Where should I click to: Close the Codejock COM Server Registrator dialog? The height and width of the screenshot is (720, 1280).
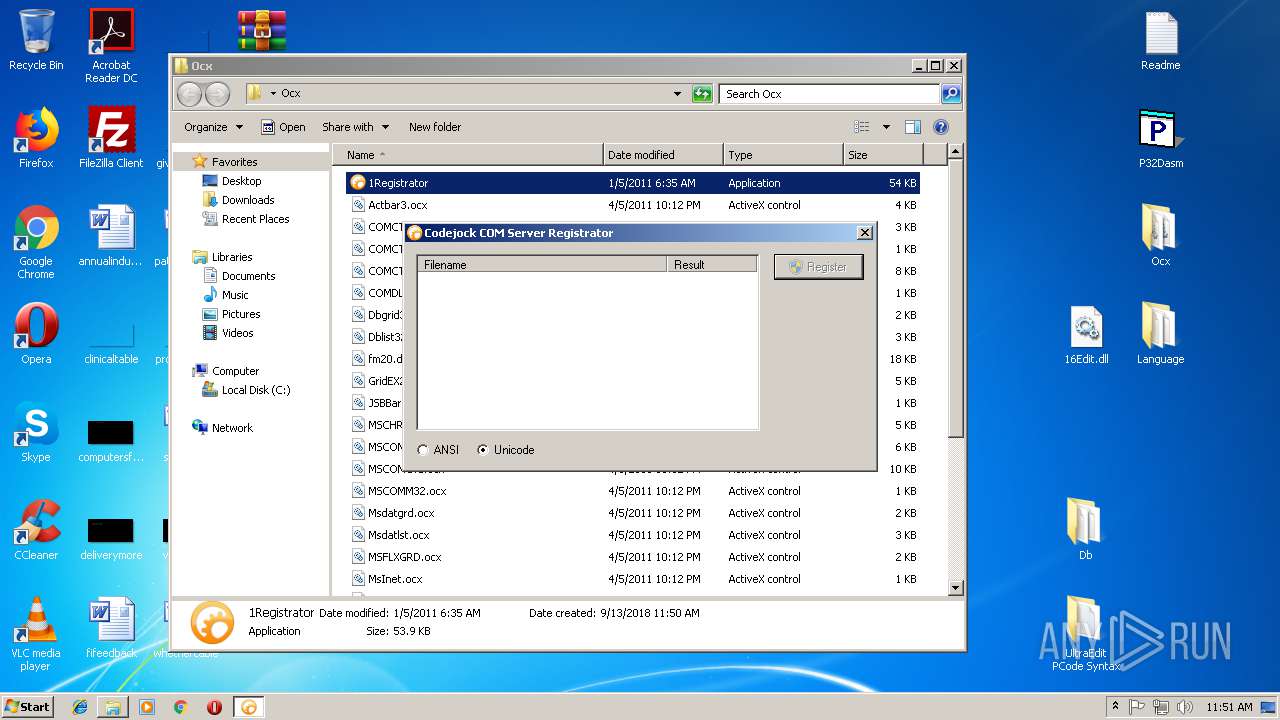coord(865,233)
